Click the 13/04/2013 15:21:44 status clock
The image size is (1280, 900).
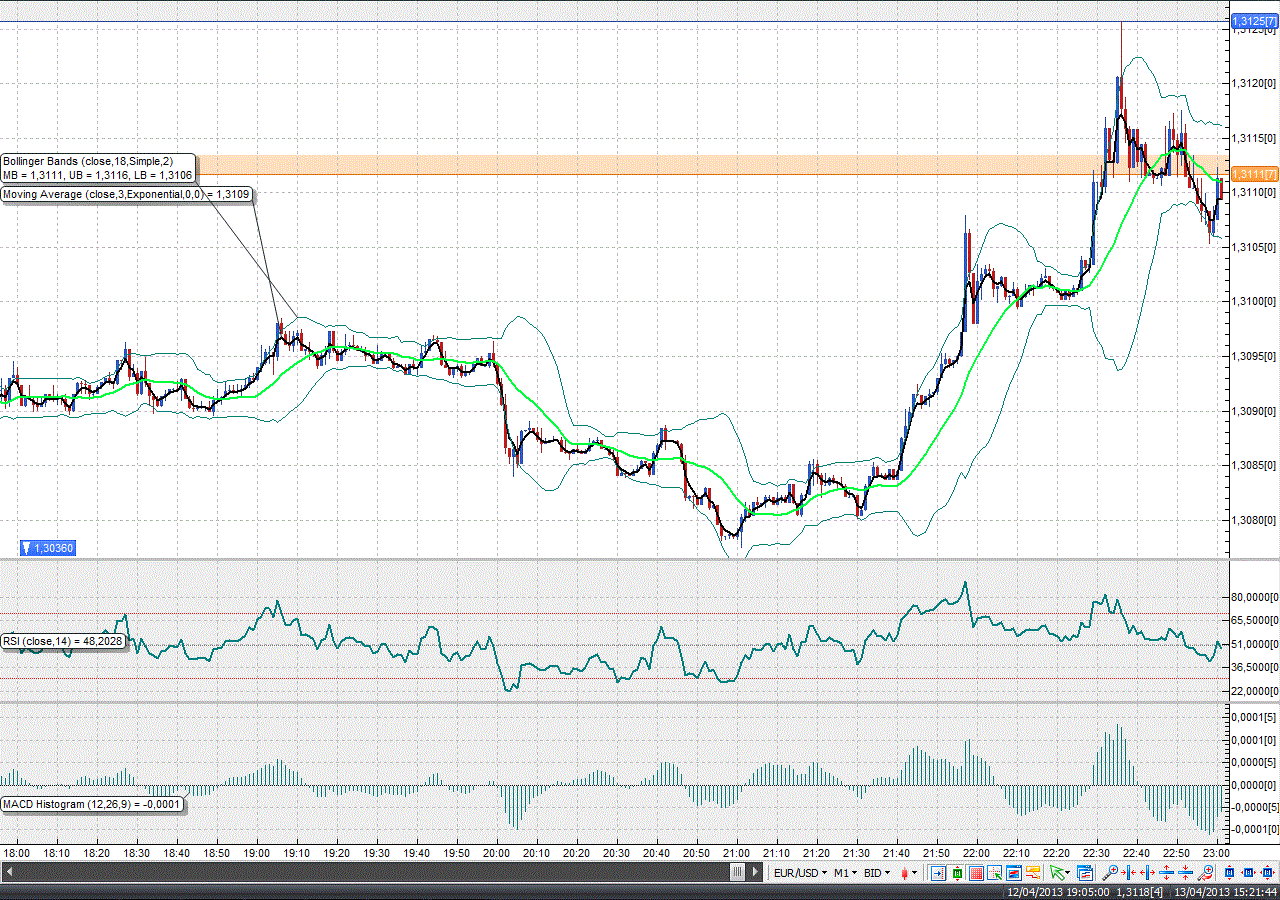1224,892
